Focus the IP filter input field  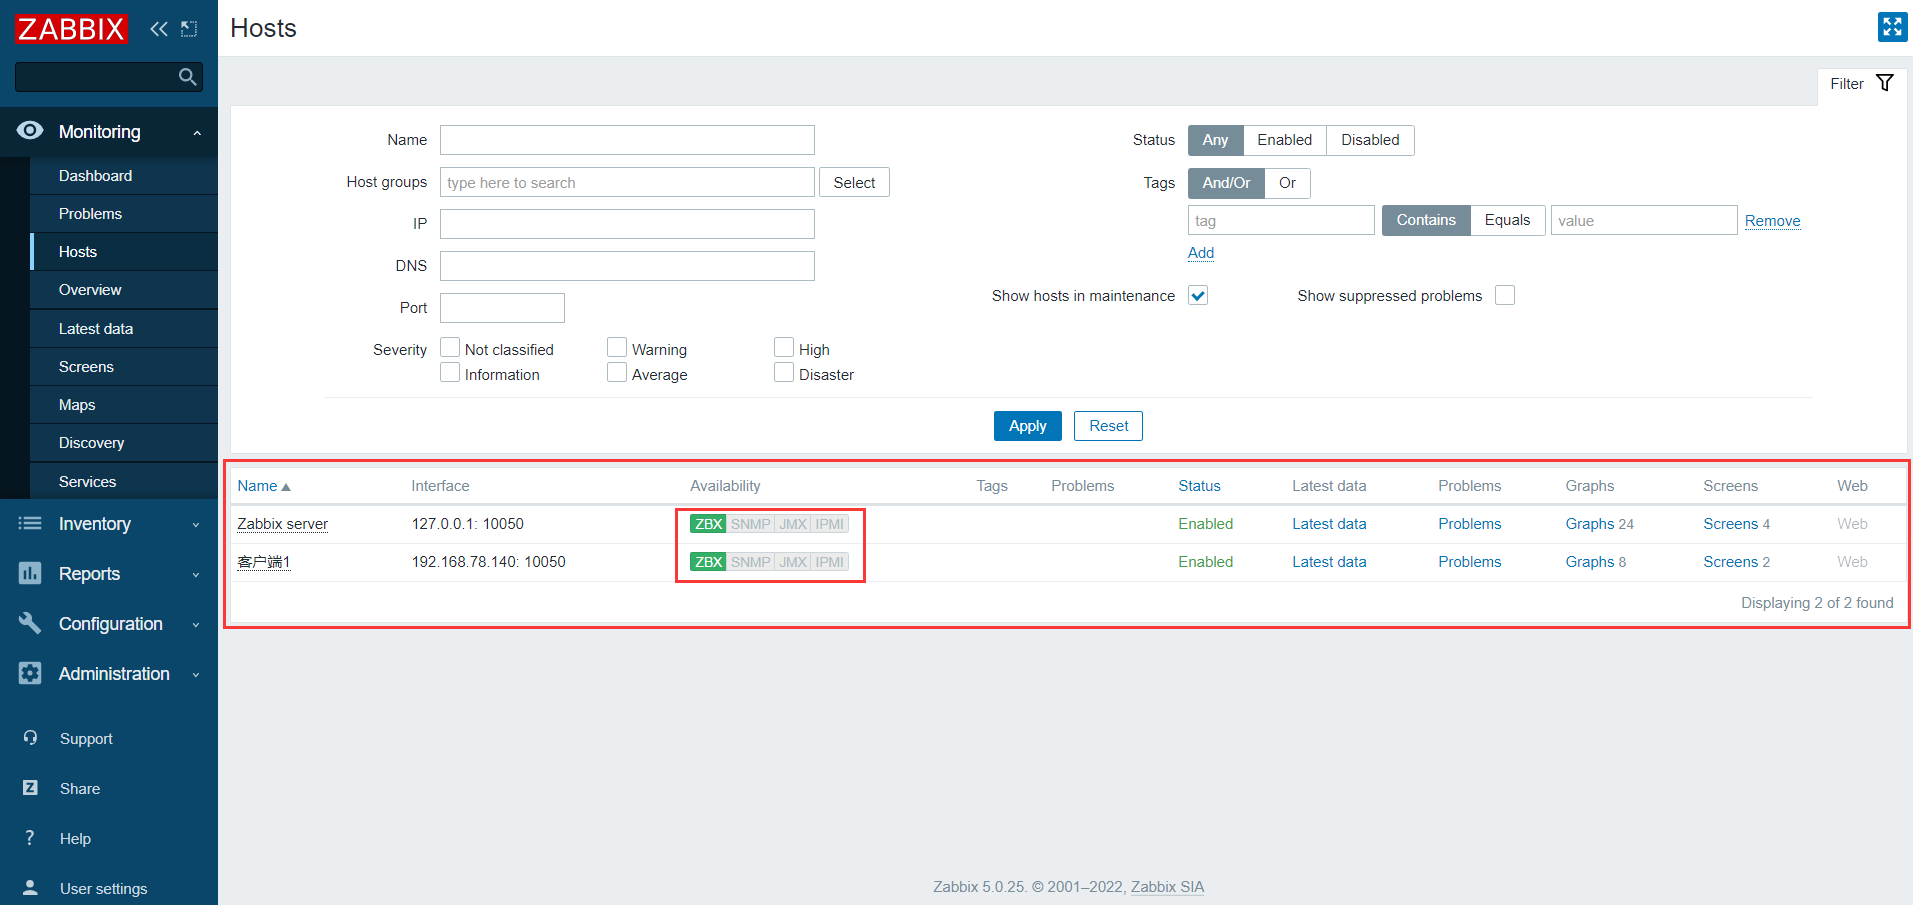point(627,224)
